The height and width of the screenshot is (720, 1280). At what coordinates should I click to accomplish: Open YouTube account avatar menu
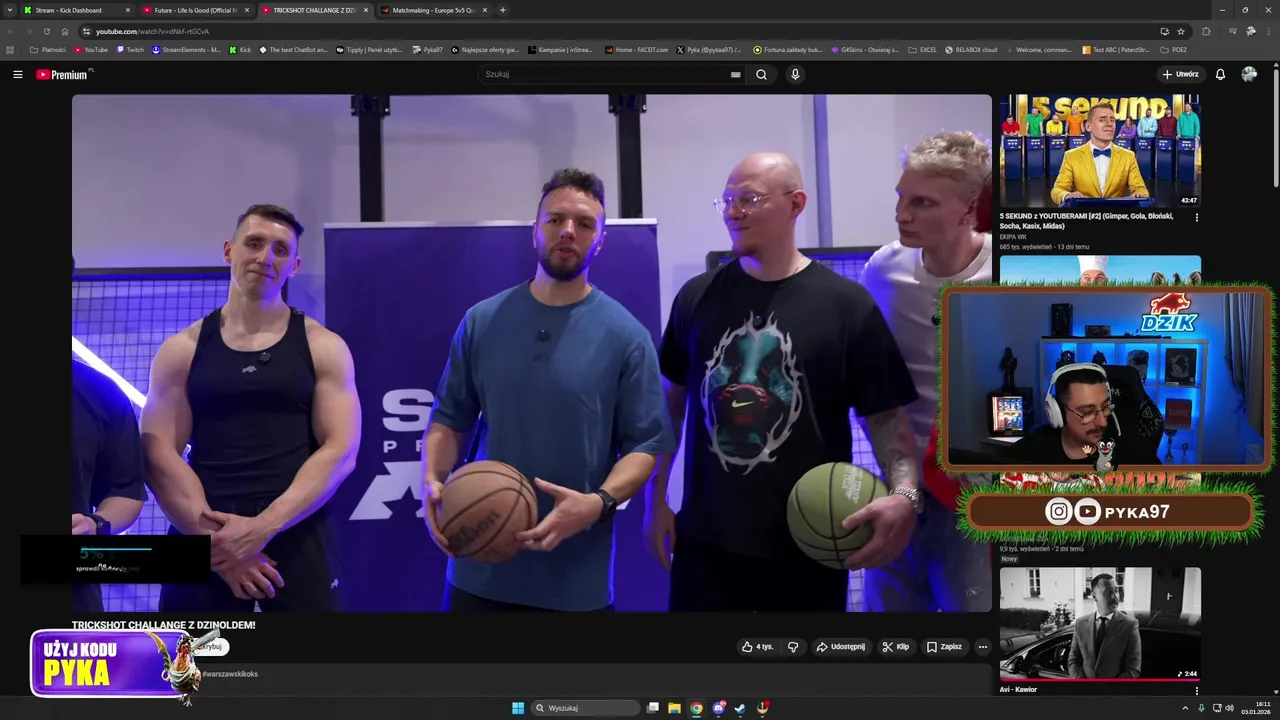click(x=1249, y=74)
